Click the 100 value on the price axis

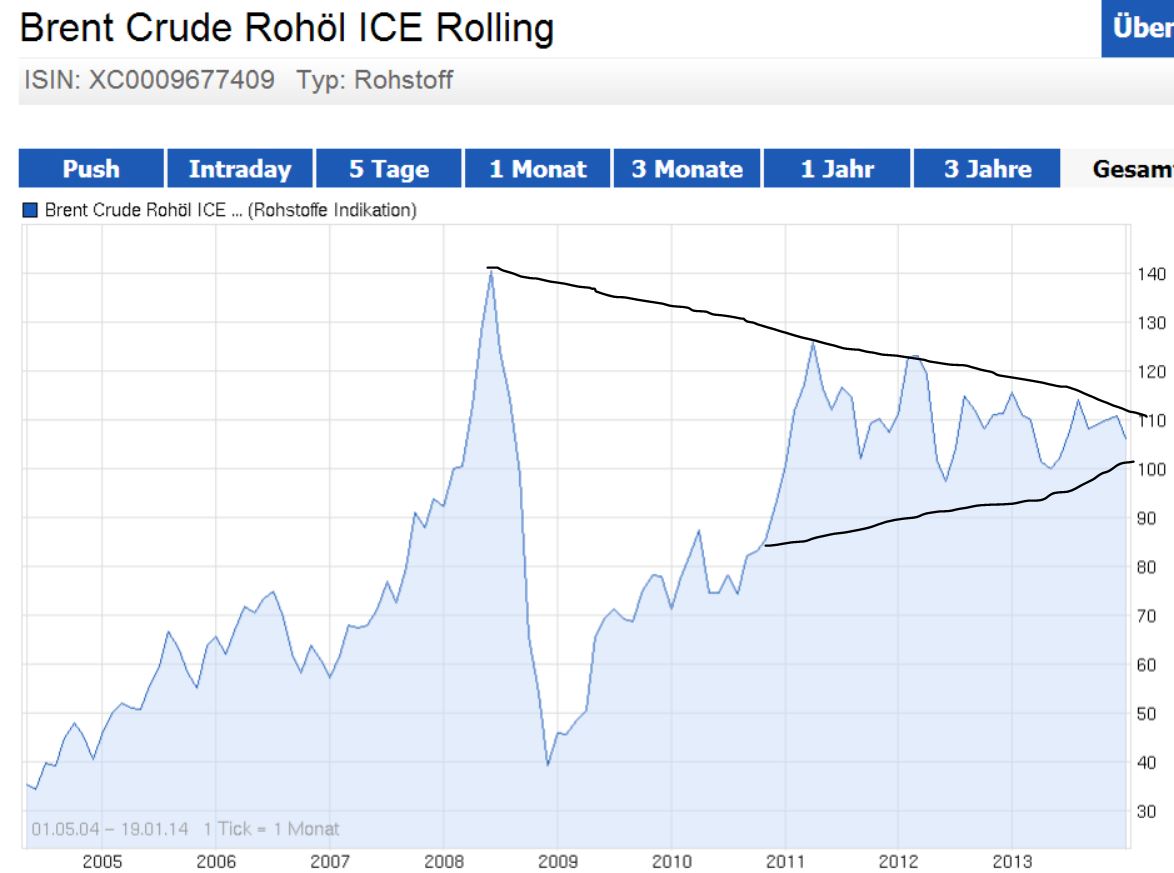(1150, 469)
